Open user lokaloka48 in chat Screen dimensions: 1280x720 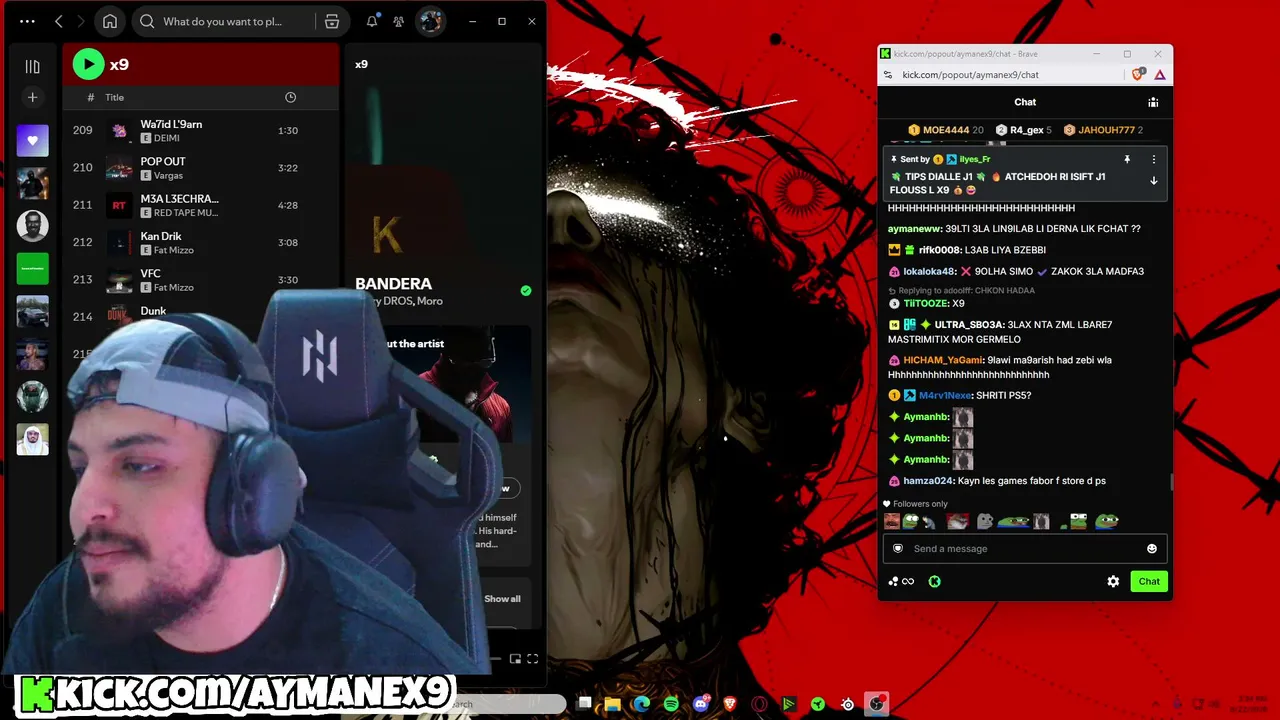(929, 271)
